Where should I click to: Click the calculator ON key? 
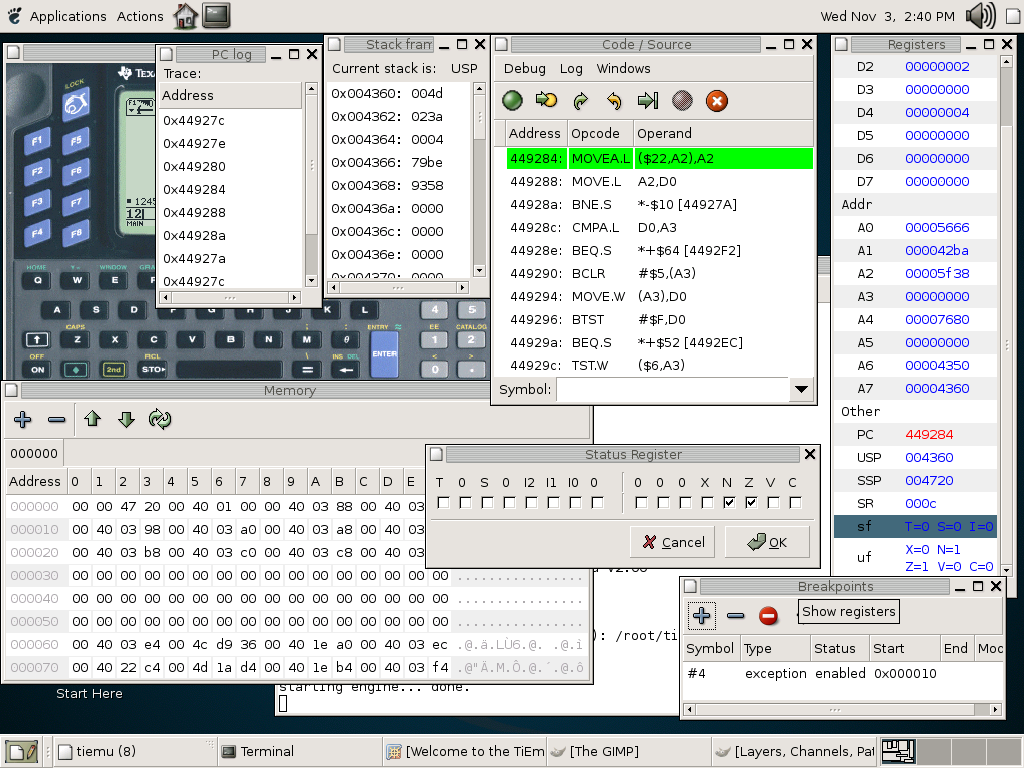(x=38, y=370)
